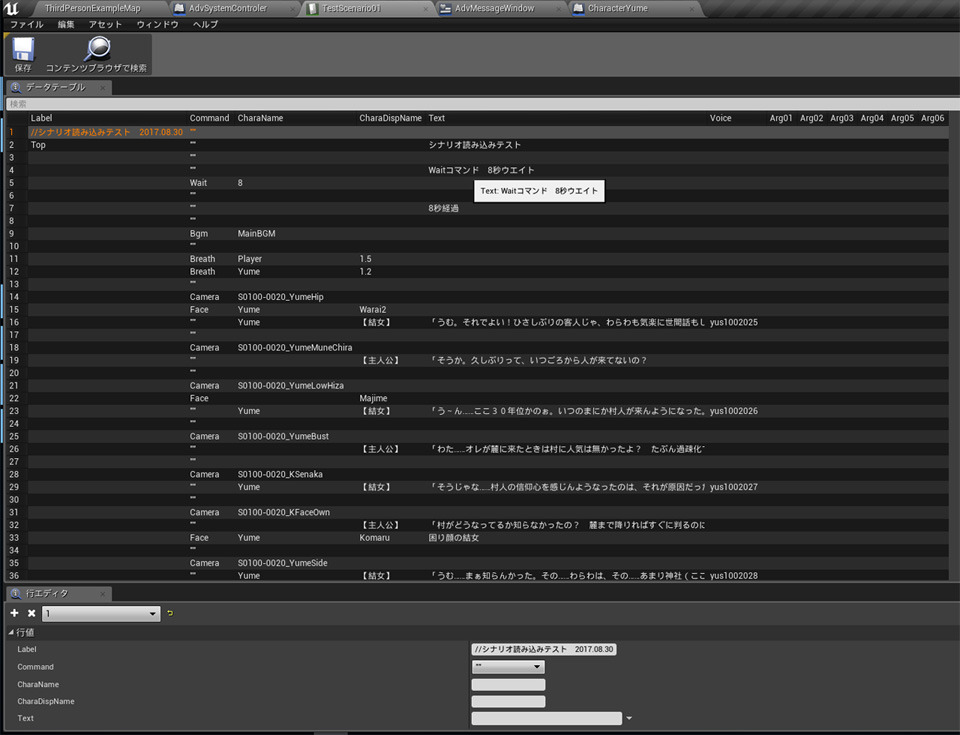960x735 pixels.
Task: Click the AdvSystemControler tab blueprint icon
Action: tap(179, 9)
